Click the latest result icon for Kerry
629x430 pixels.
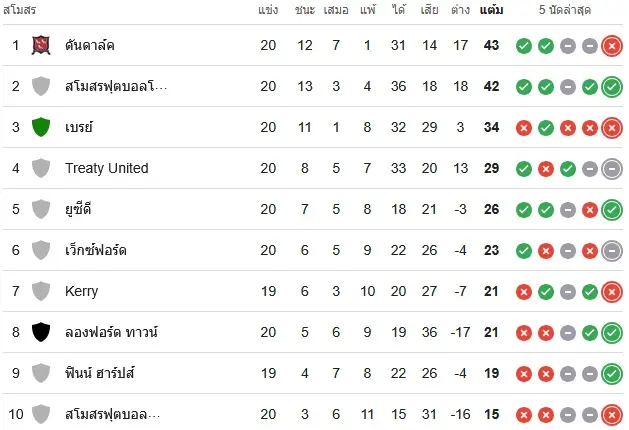point(612,292)
